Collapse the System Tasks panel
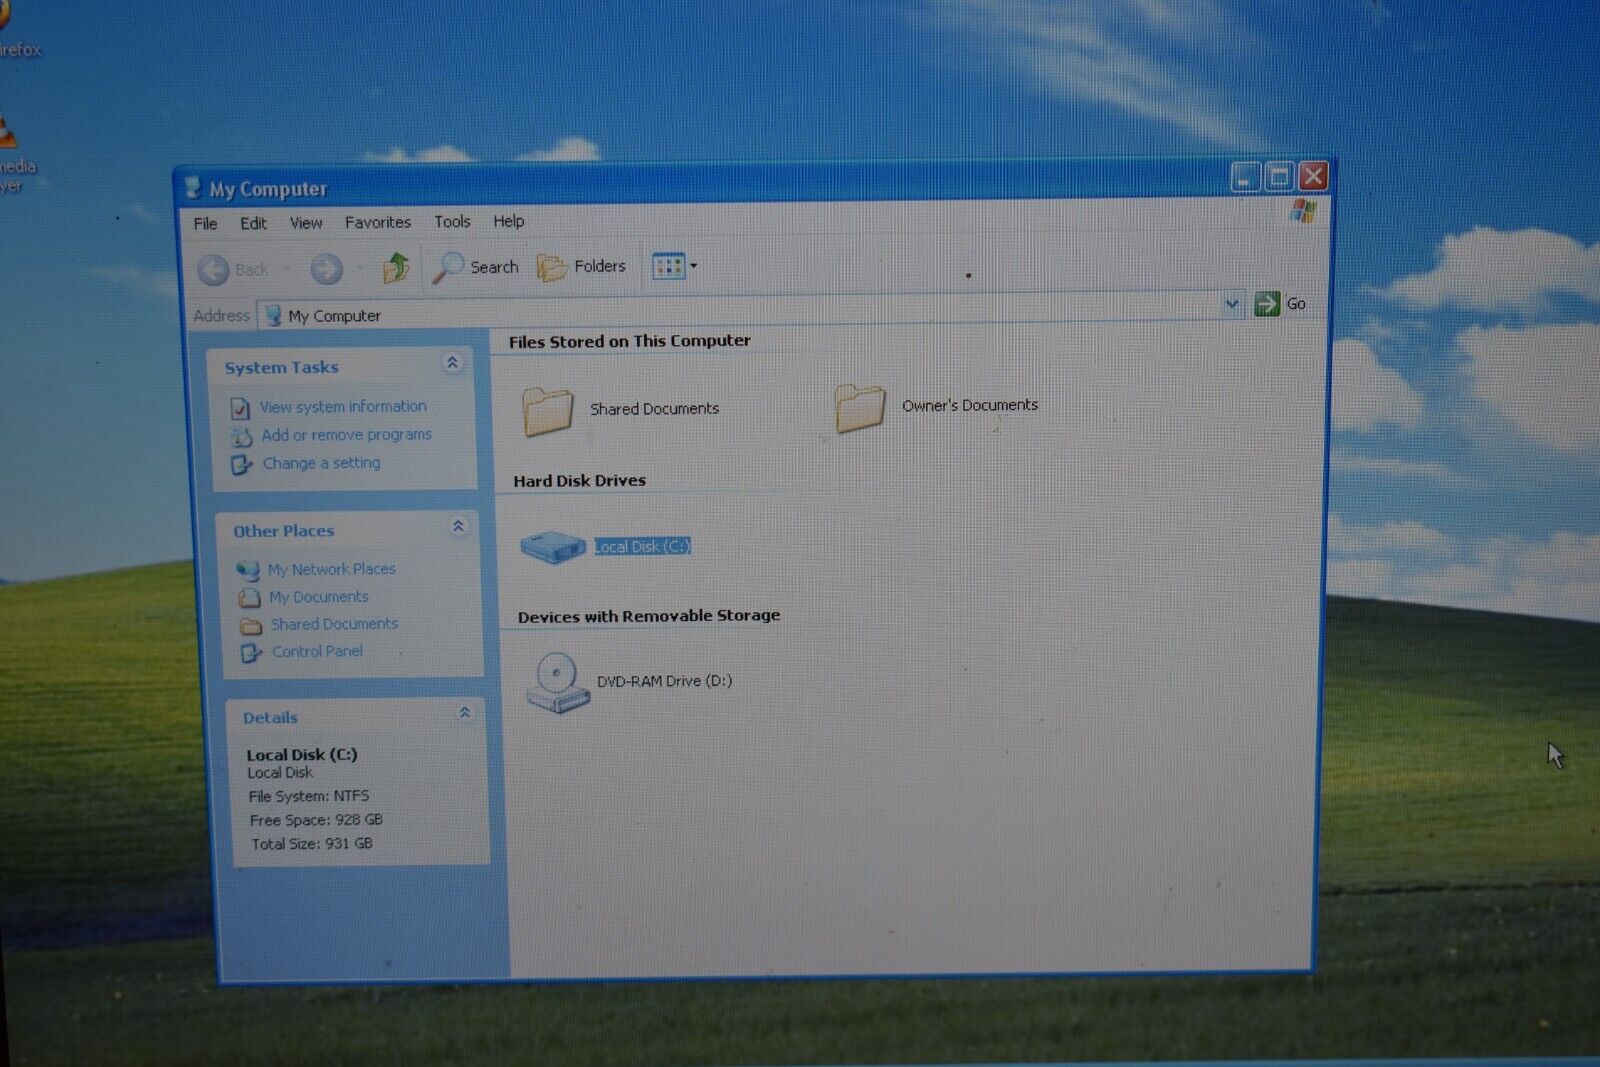Image resolution: width=1600 pixels, height=1067 pixels. click(452, 362)
